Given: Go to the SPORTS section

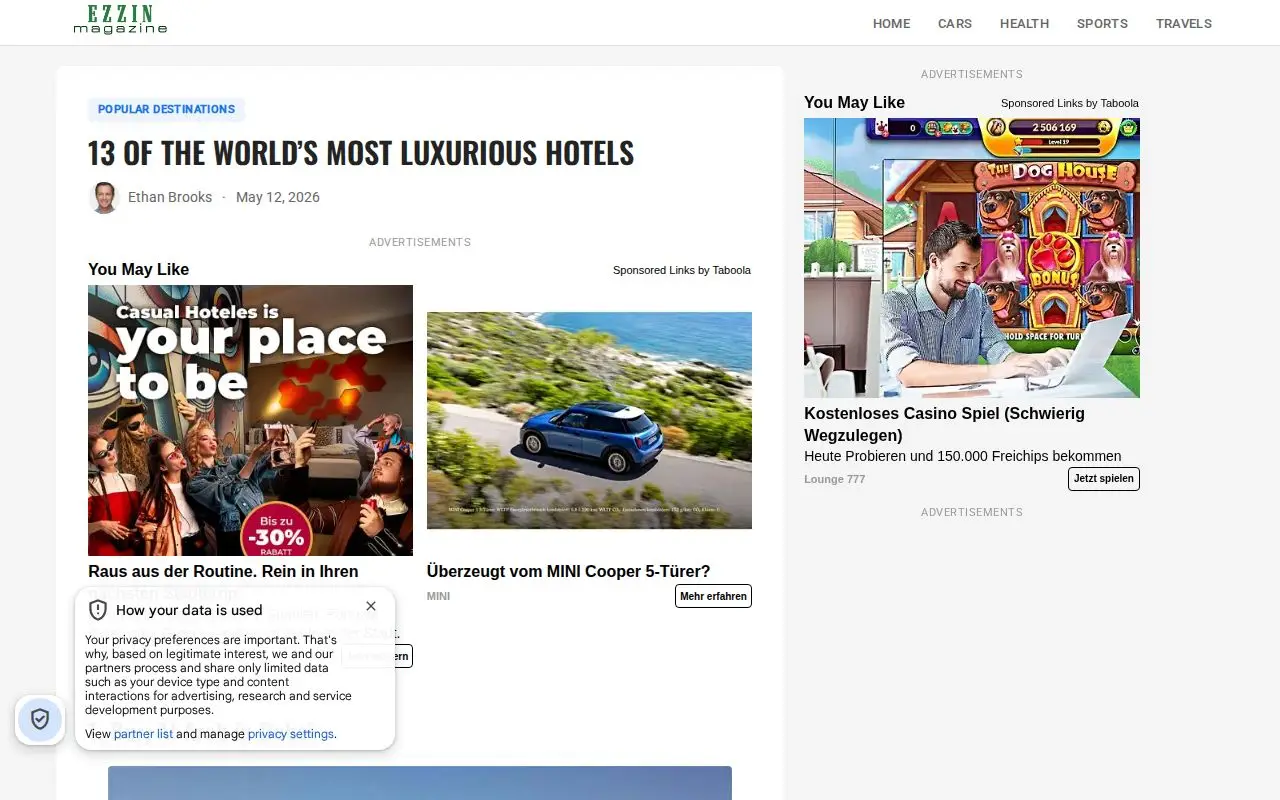Looking at the screenshot, I should point(1102,23).
